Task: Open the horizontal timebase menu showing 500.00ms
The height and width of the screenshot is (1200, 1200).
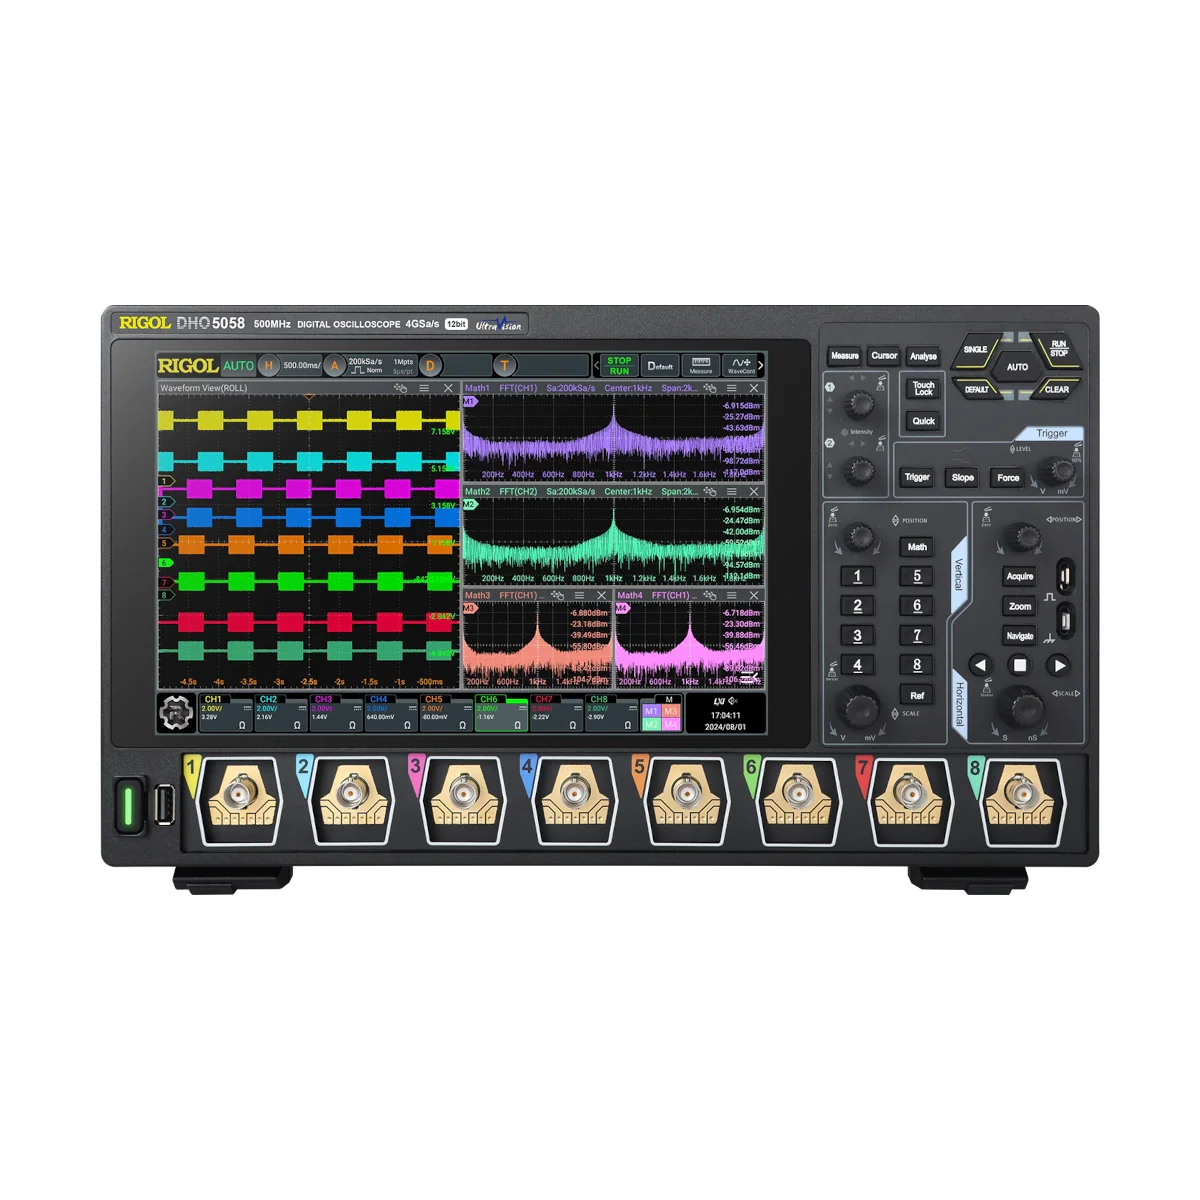Action: (x=301, y=365)
